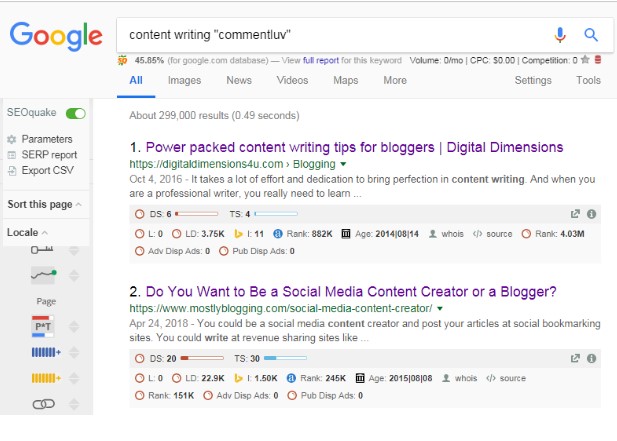This screenshot has width=617, height=441.
Task: Collapse the Locale section
Action: click(x=44, y=233)
